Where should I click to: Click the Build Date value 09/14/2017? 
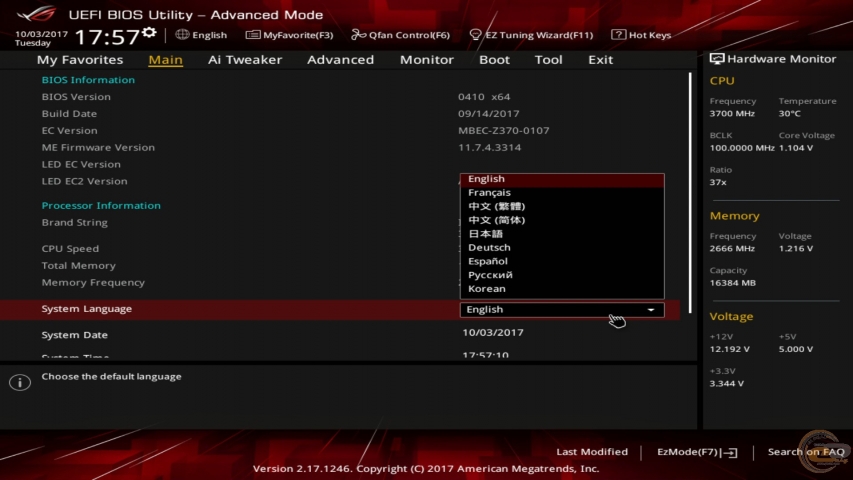pos(489,114)
